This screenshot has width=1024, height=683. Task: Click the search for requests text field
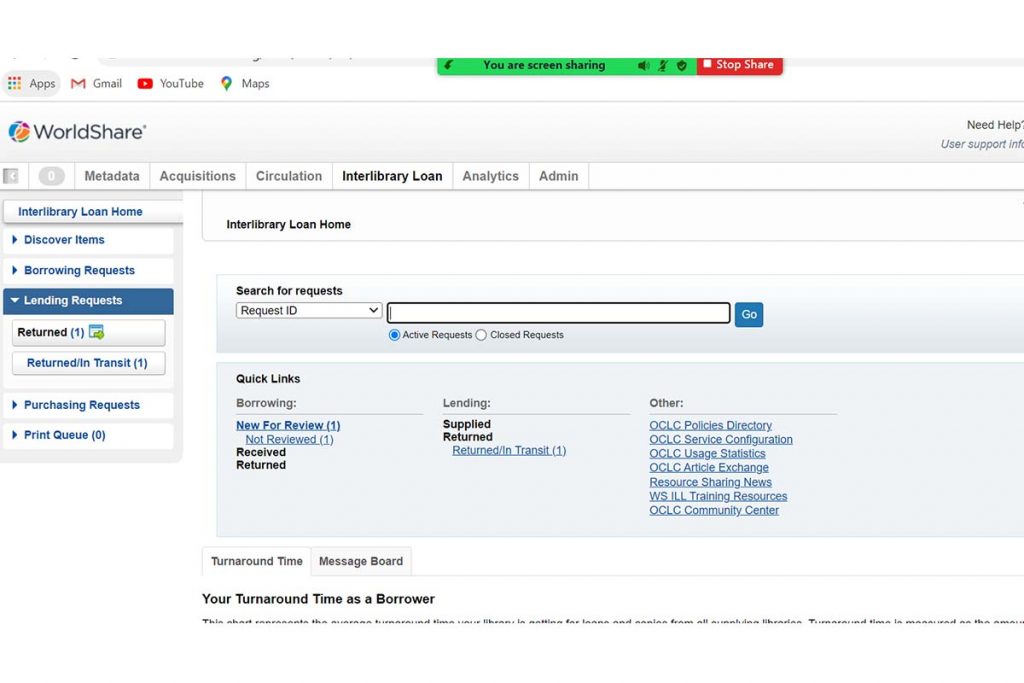pyautogui.click(x=558, y=313)
